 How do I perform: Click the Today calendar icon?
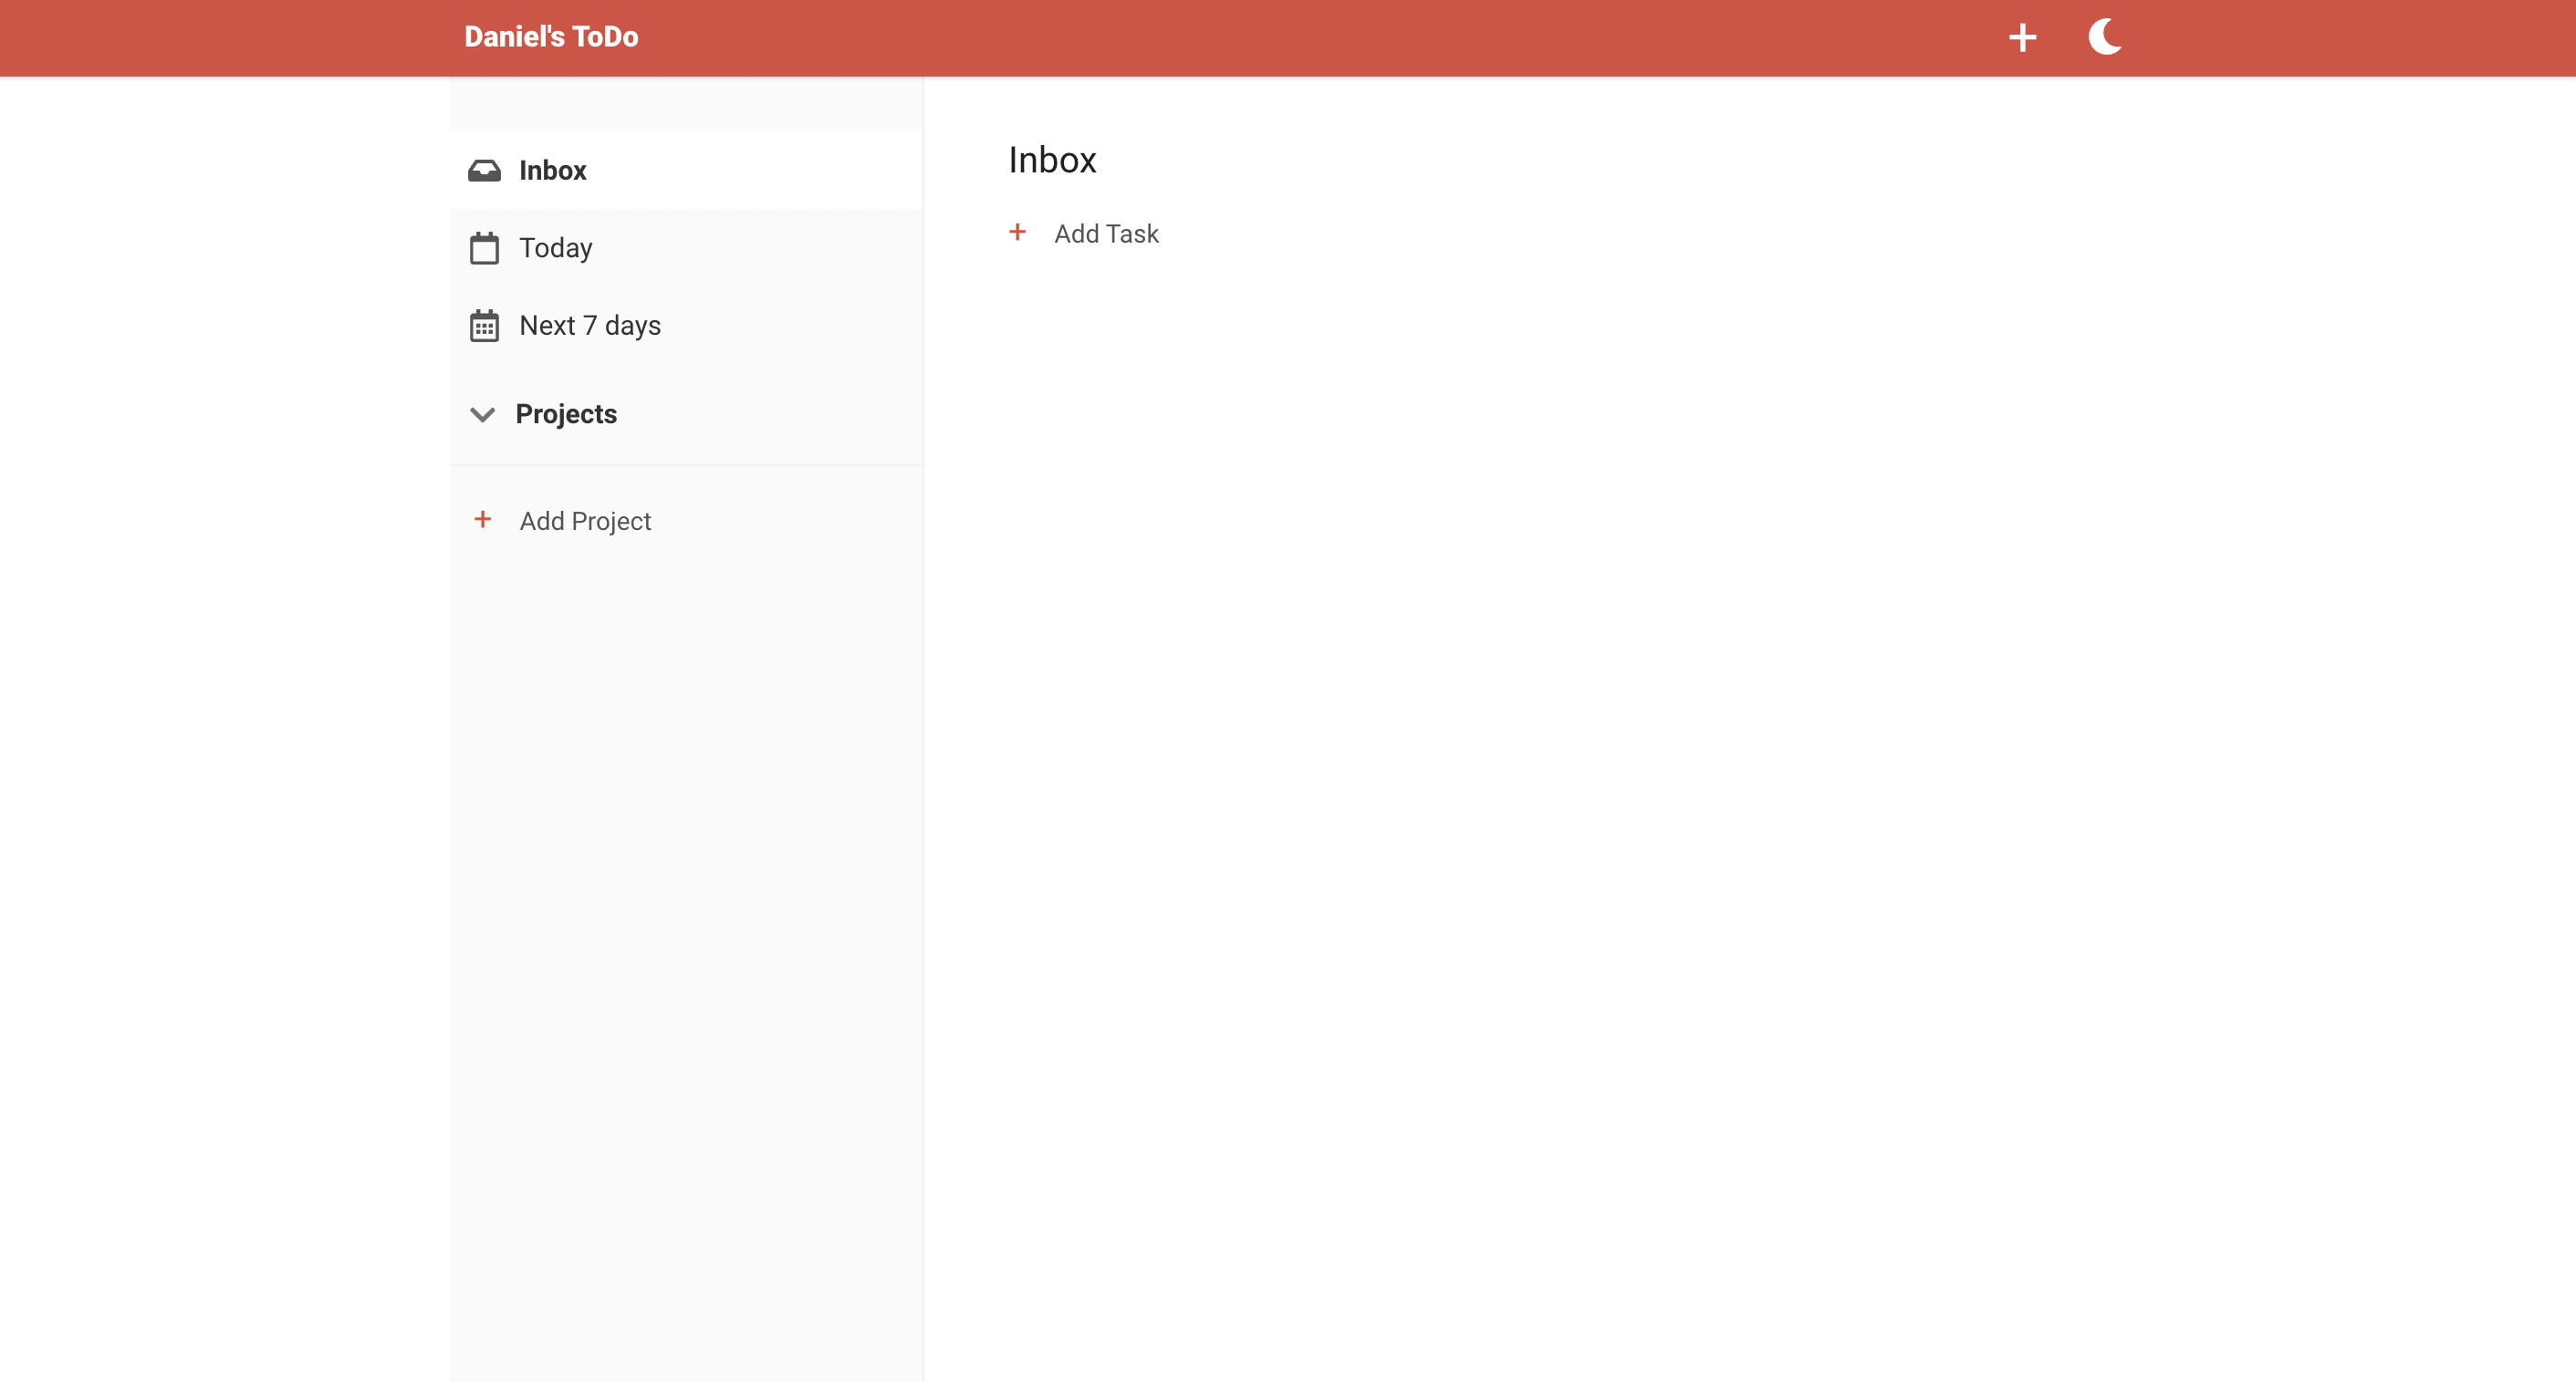tap(484, 248)
